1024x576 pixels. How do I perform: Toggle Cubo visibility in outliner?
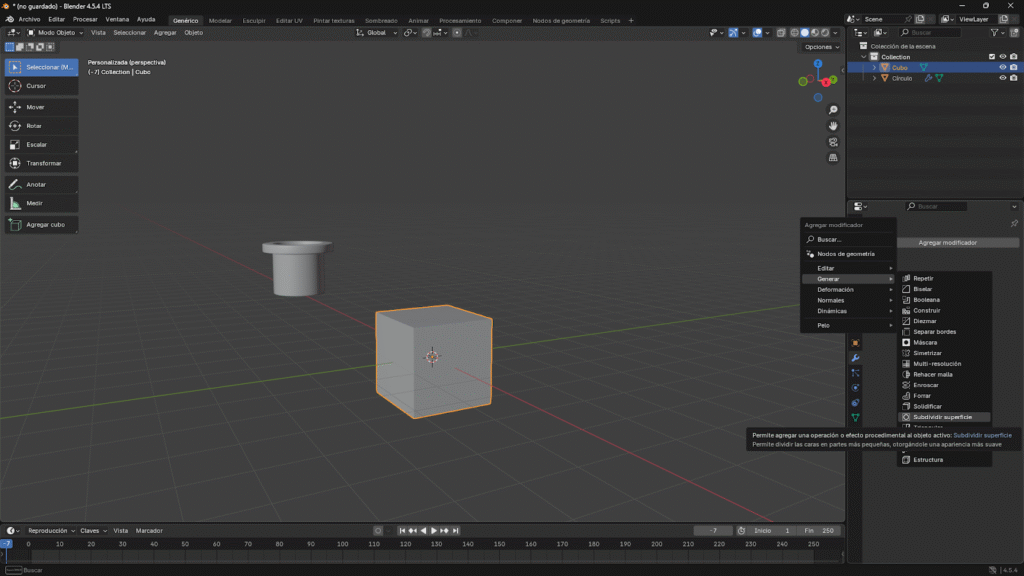1003,68
